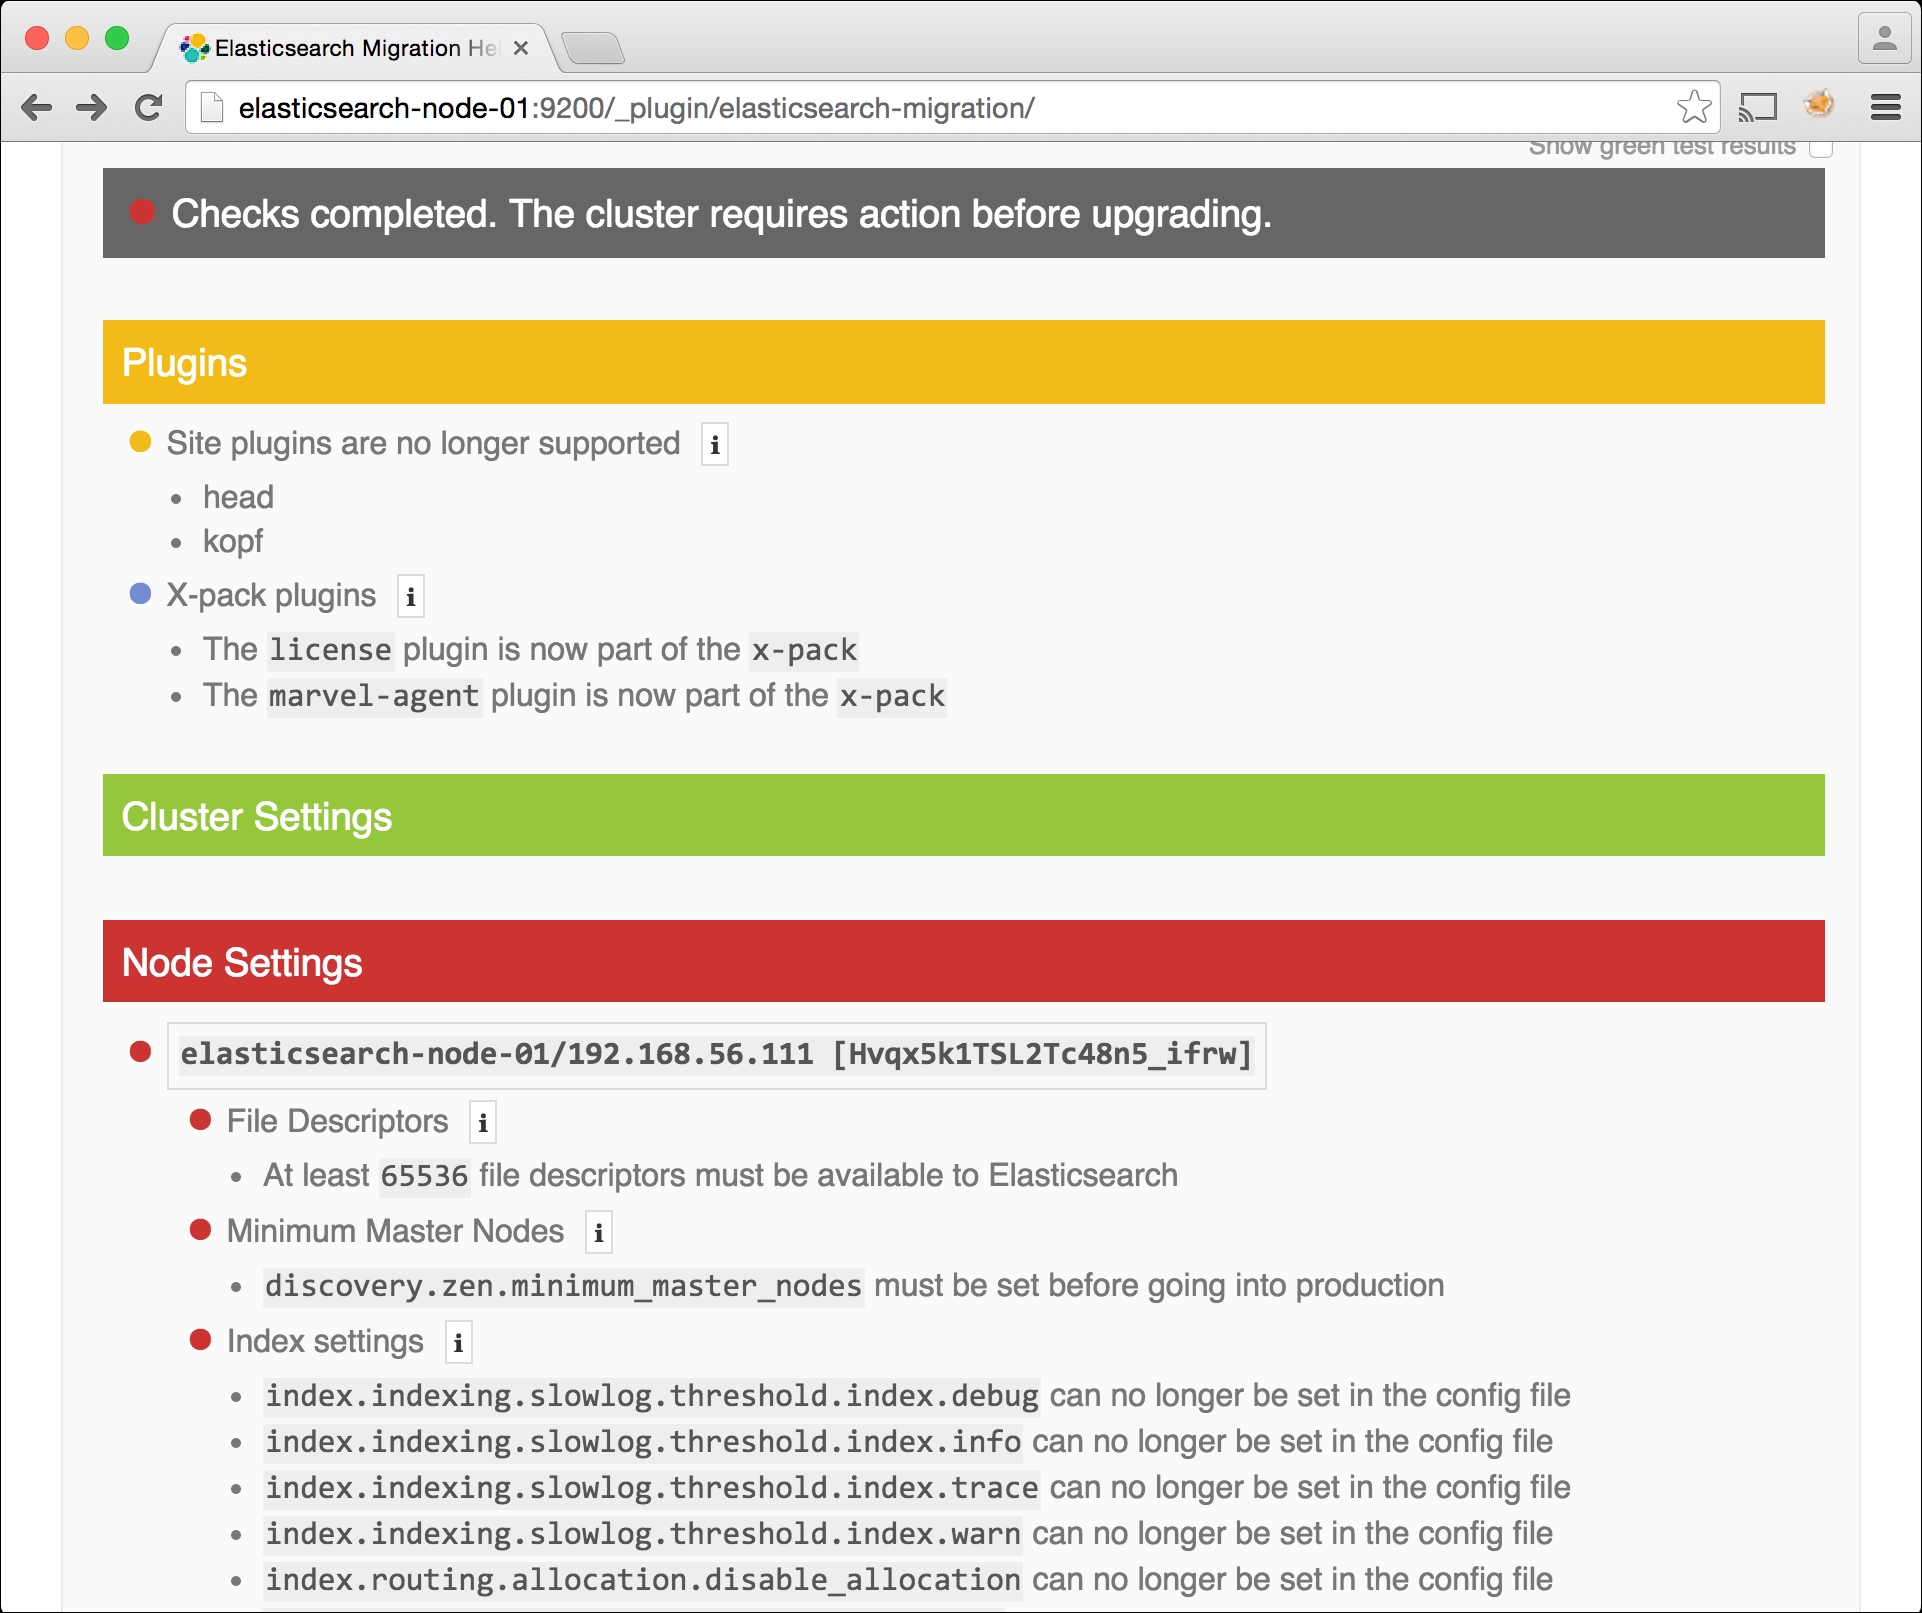Click the Minimum Master Nodes item

click(395, 1231)
